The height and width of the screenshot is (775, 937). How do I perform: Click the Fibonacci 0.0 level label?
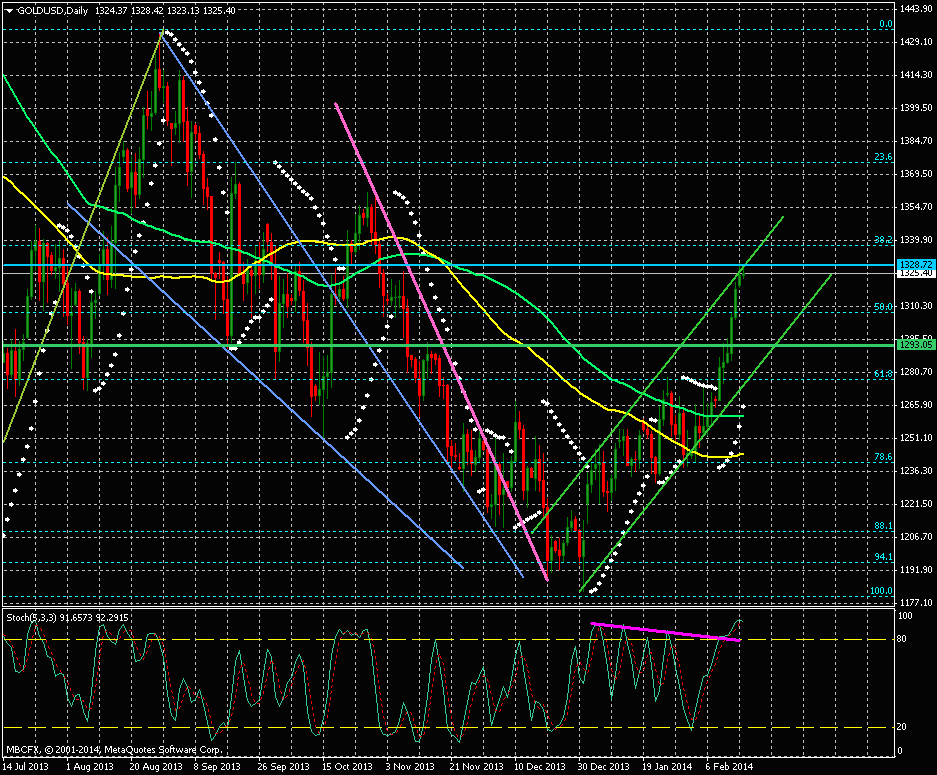click(x=886, y=24)
